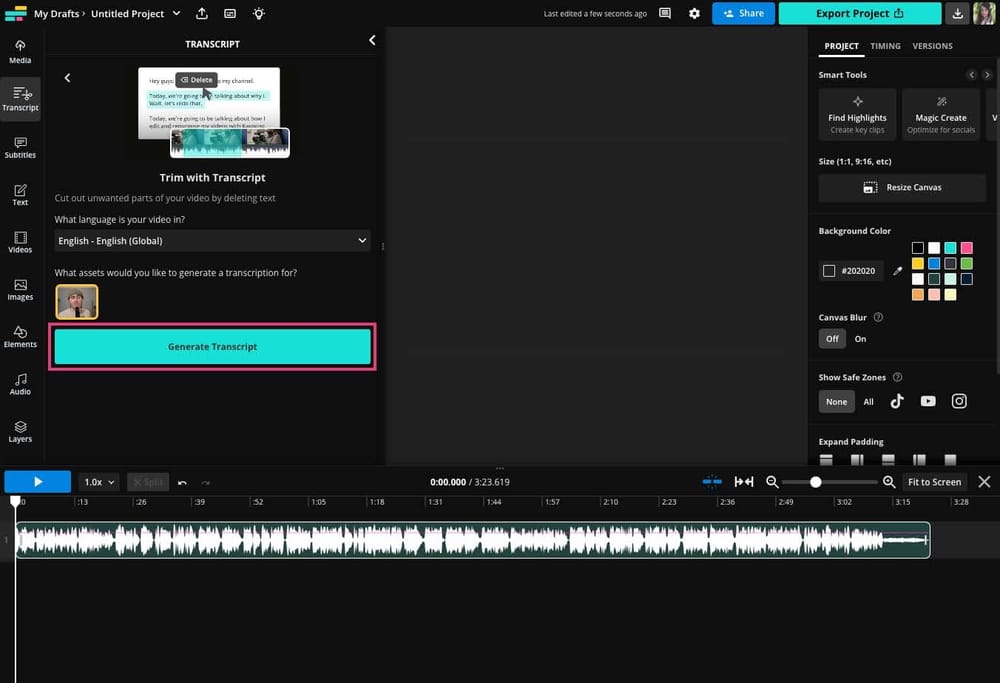1000x683 pixels.
Task: Click Generate Transcript
Action: pos(212,345)
